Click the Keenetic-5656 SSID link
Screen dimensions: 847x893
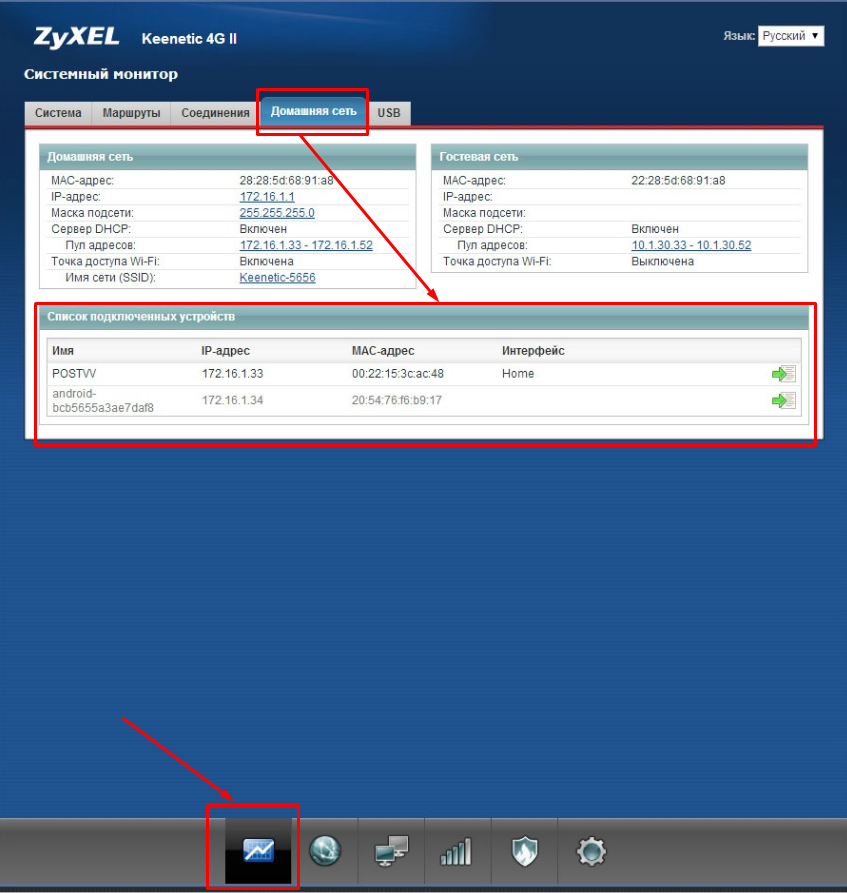coord(277,277)
